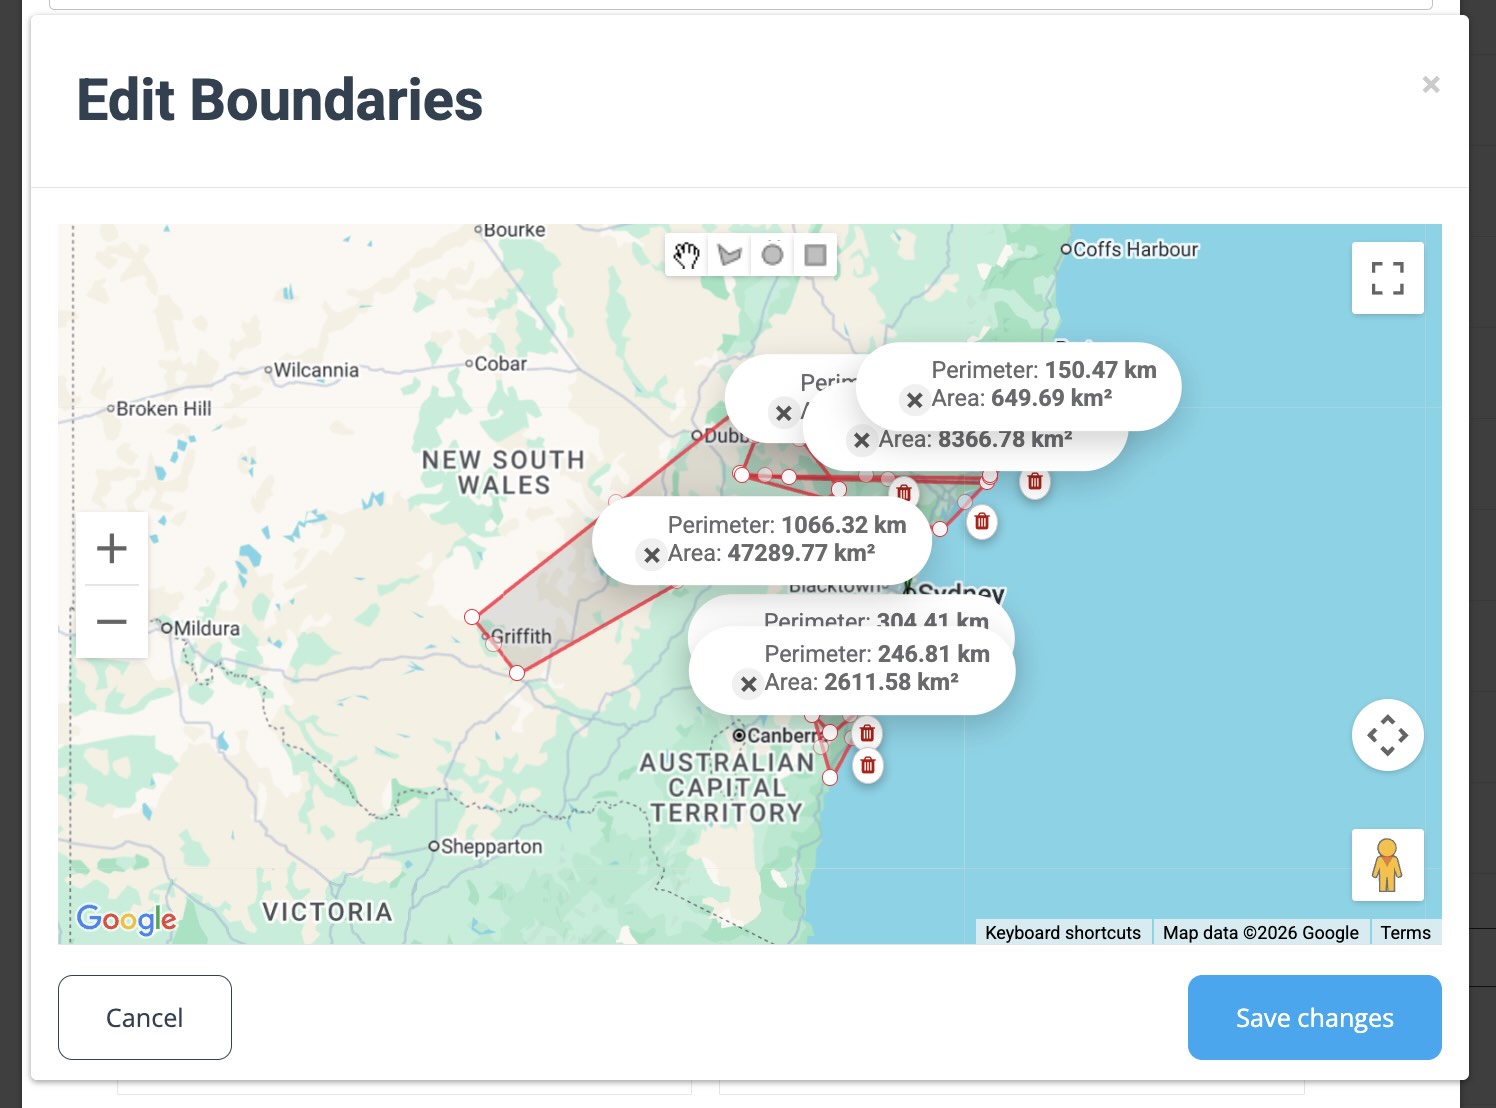Click the Cancel button

pos(145,1017)
